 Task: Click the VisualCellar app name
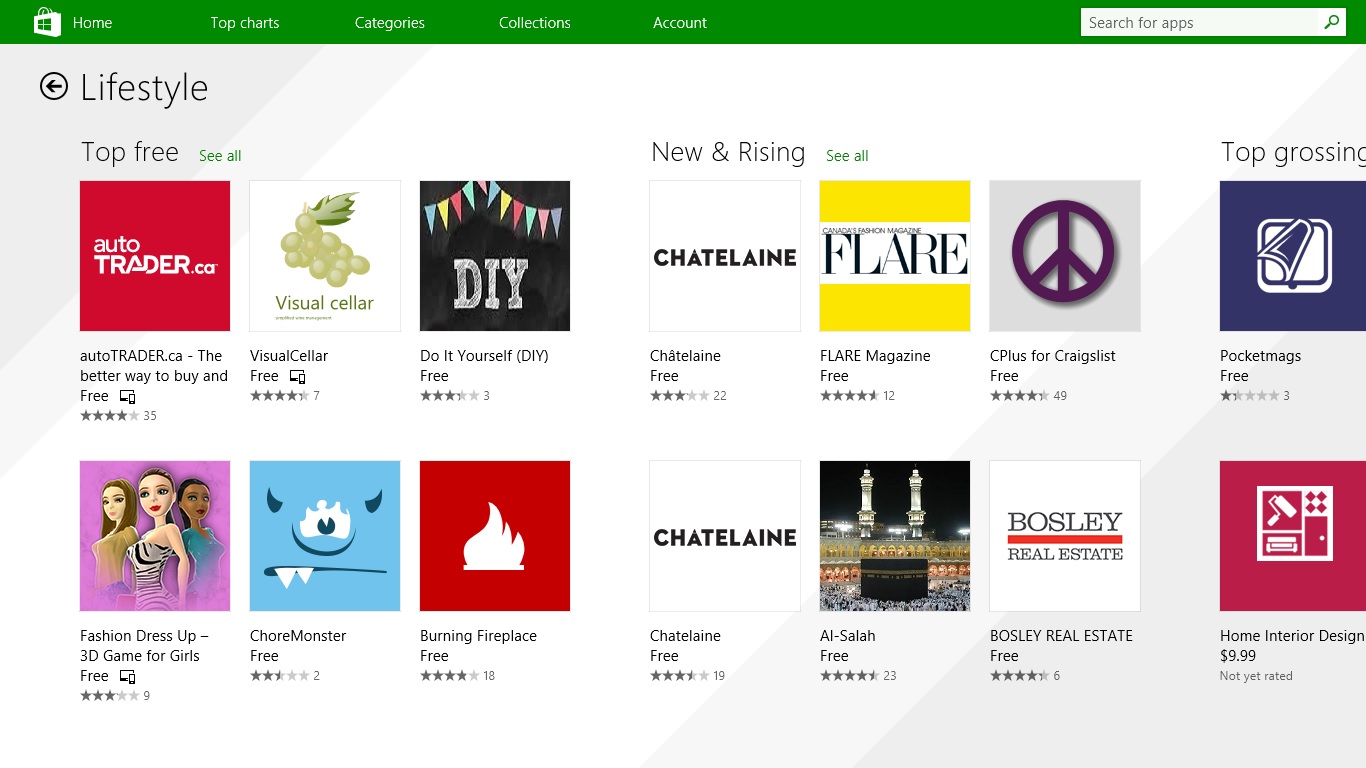[289, 356]
